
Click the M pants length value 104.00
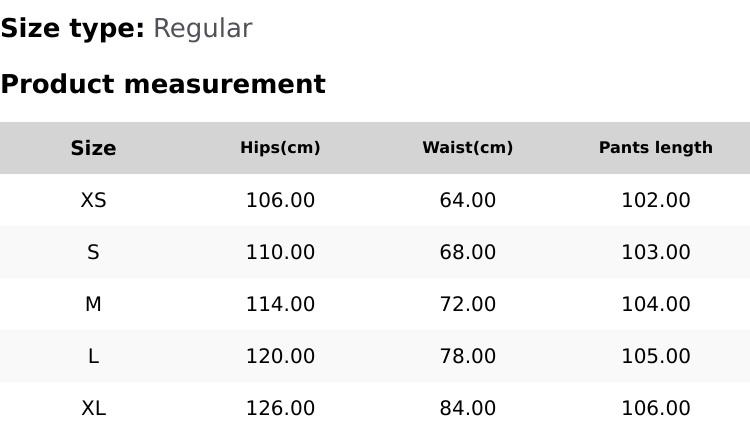[x=655, y=304]
